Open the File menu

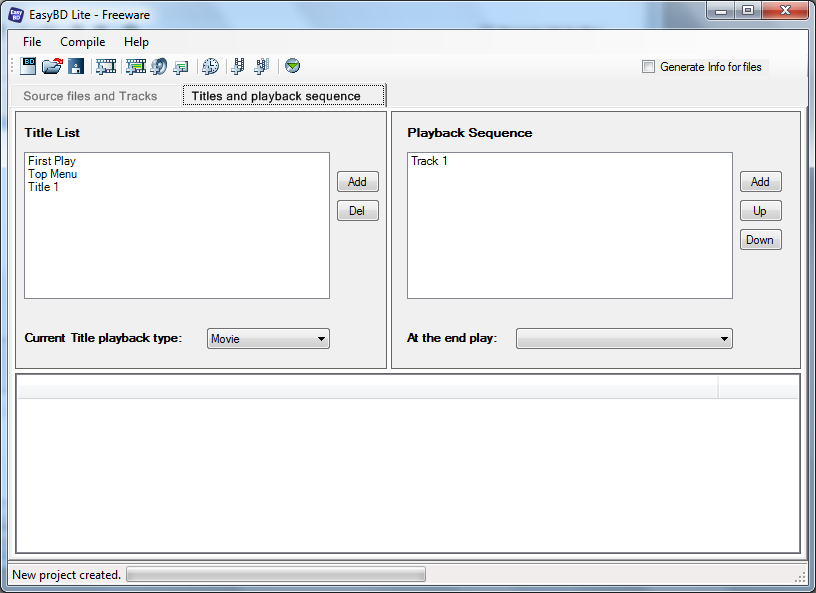coord(32,42)
